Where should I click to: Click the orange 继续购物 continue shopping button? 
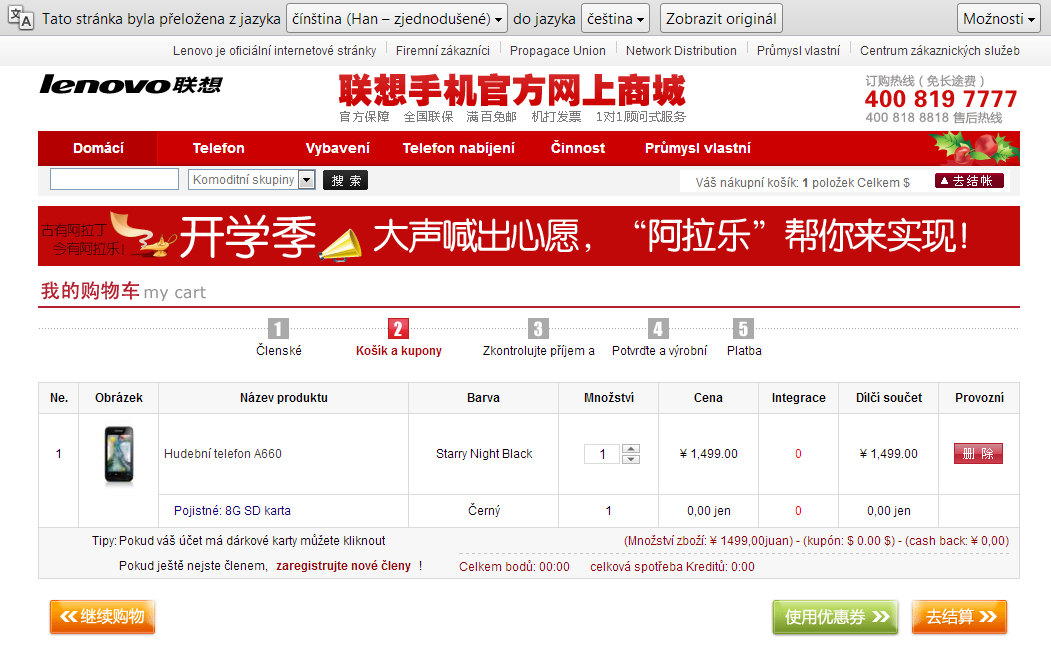point(103,617)
